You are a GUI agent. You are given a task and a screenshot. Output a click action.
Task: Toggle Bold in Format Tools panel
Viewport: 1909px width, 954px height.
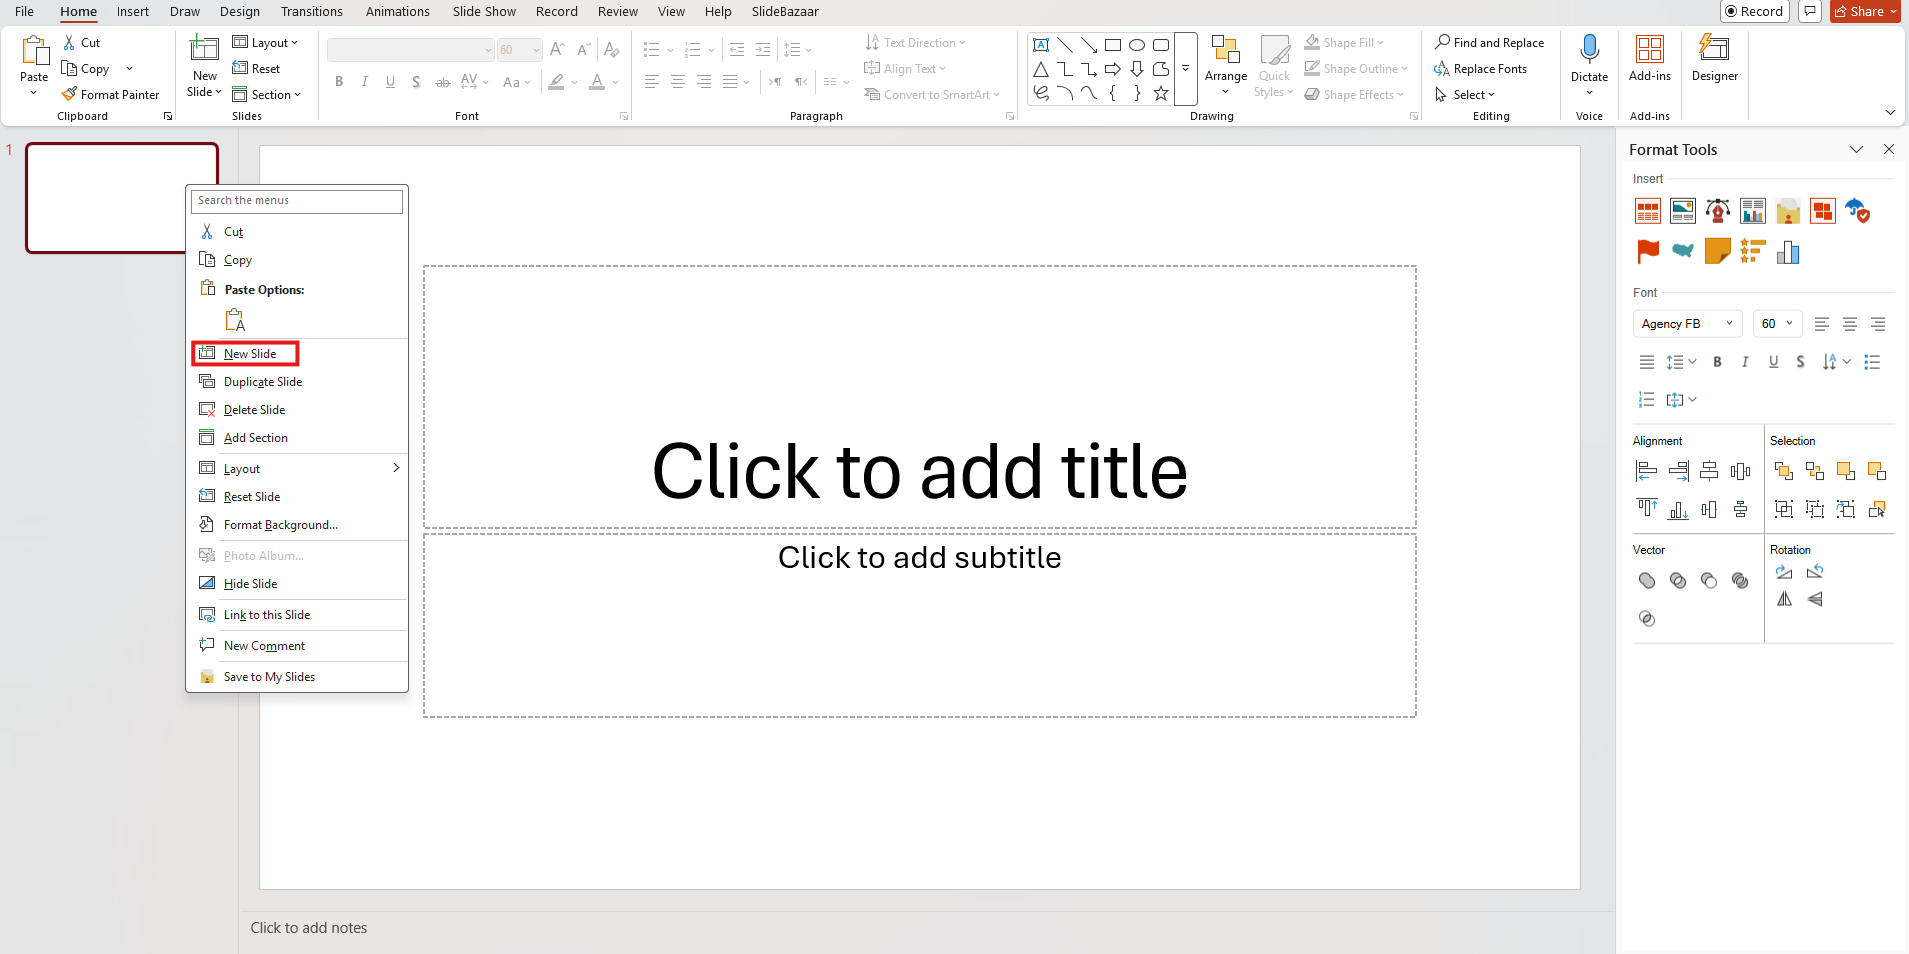[x=1717, y=362]
